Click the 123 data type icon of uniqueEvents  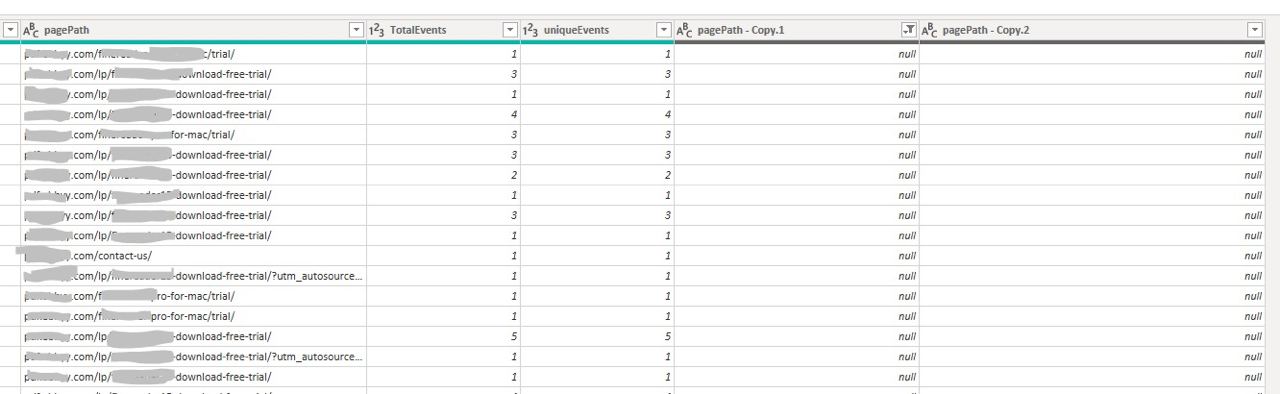tap(531, 31)
